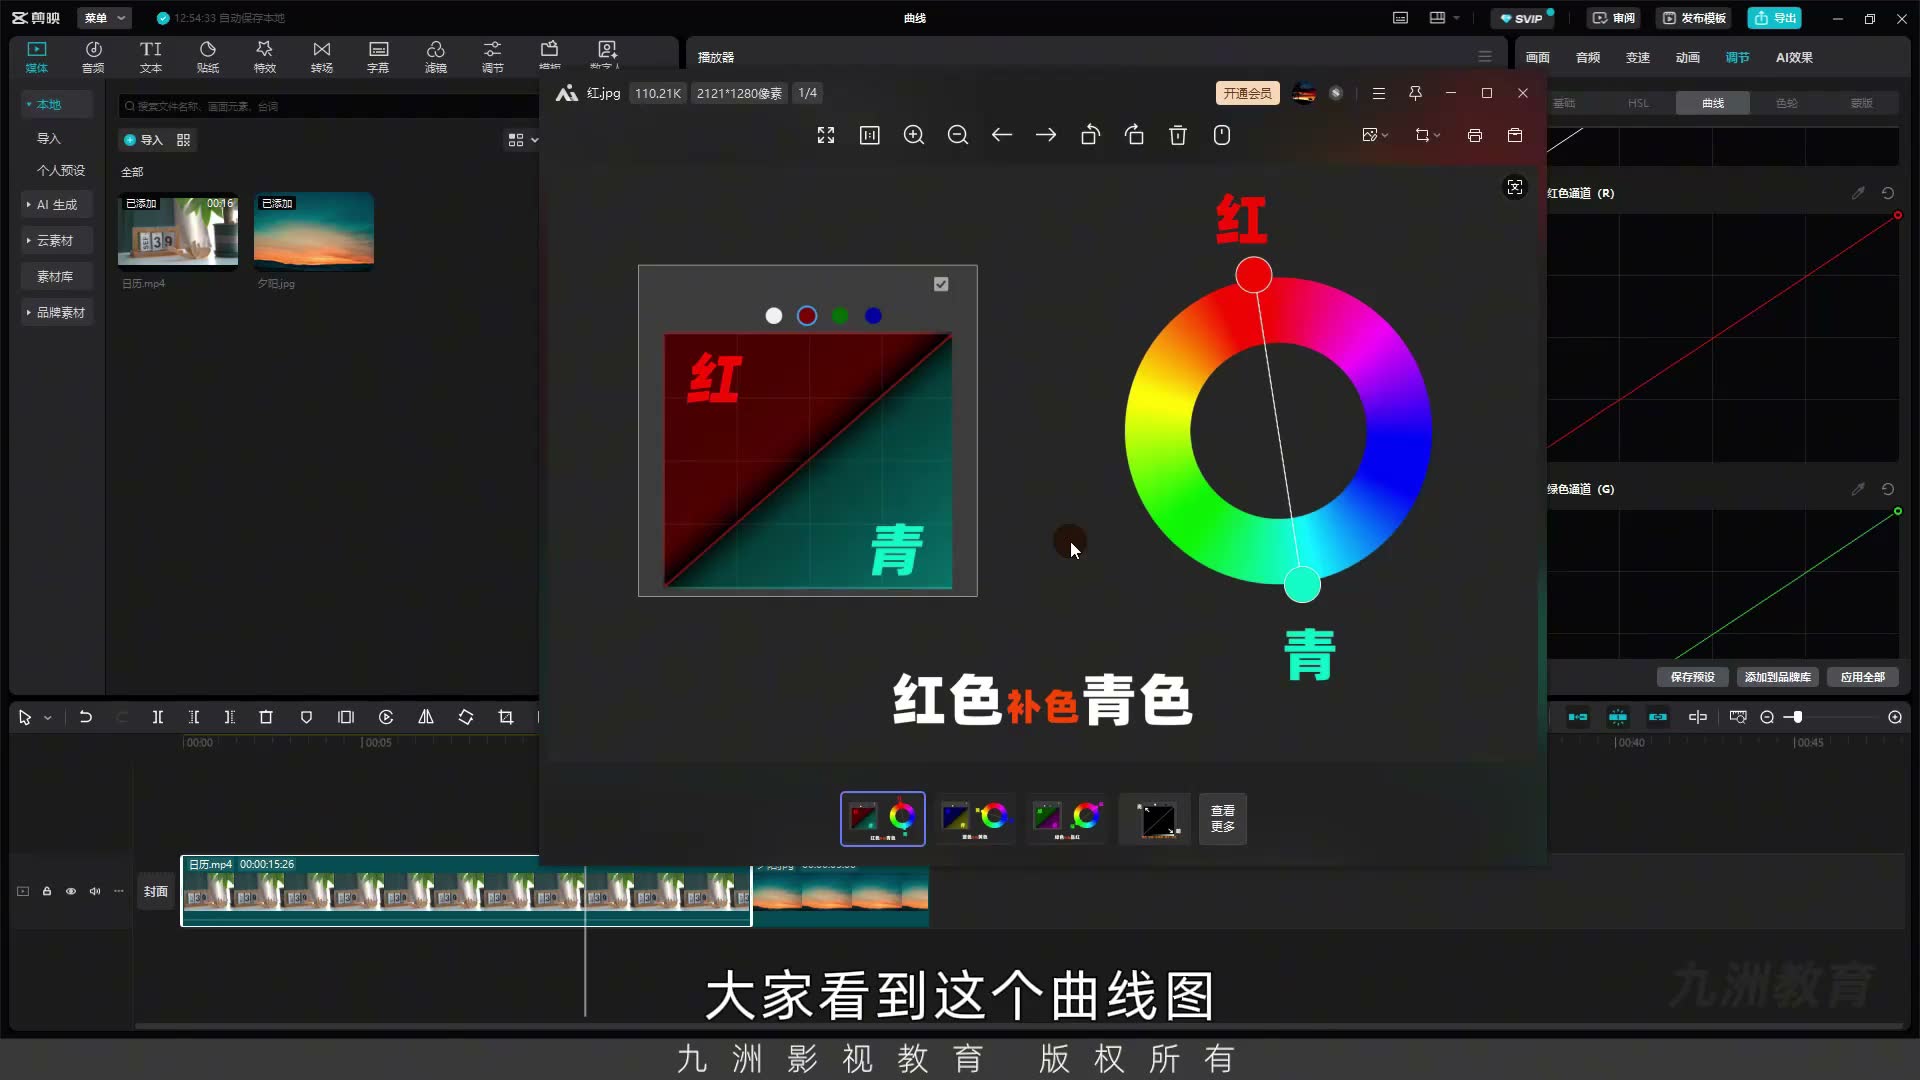Click the freeze frame icon in timeline toolbar
This screenshot has height=1080, width=1920.
[346, 717]
